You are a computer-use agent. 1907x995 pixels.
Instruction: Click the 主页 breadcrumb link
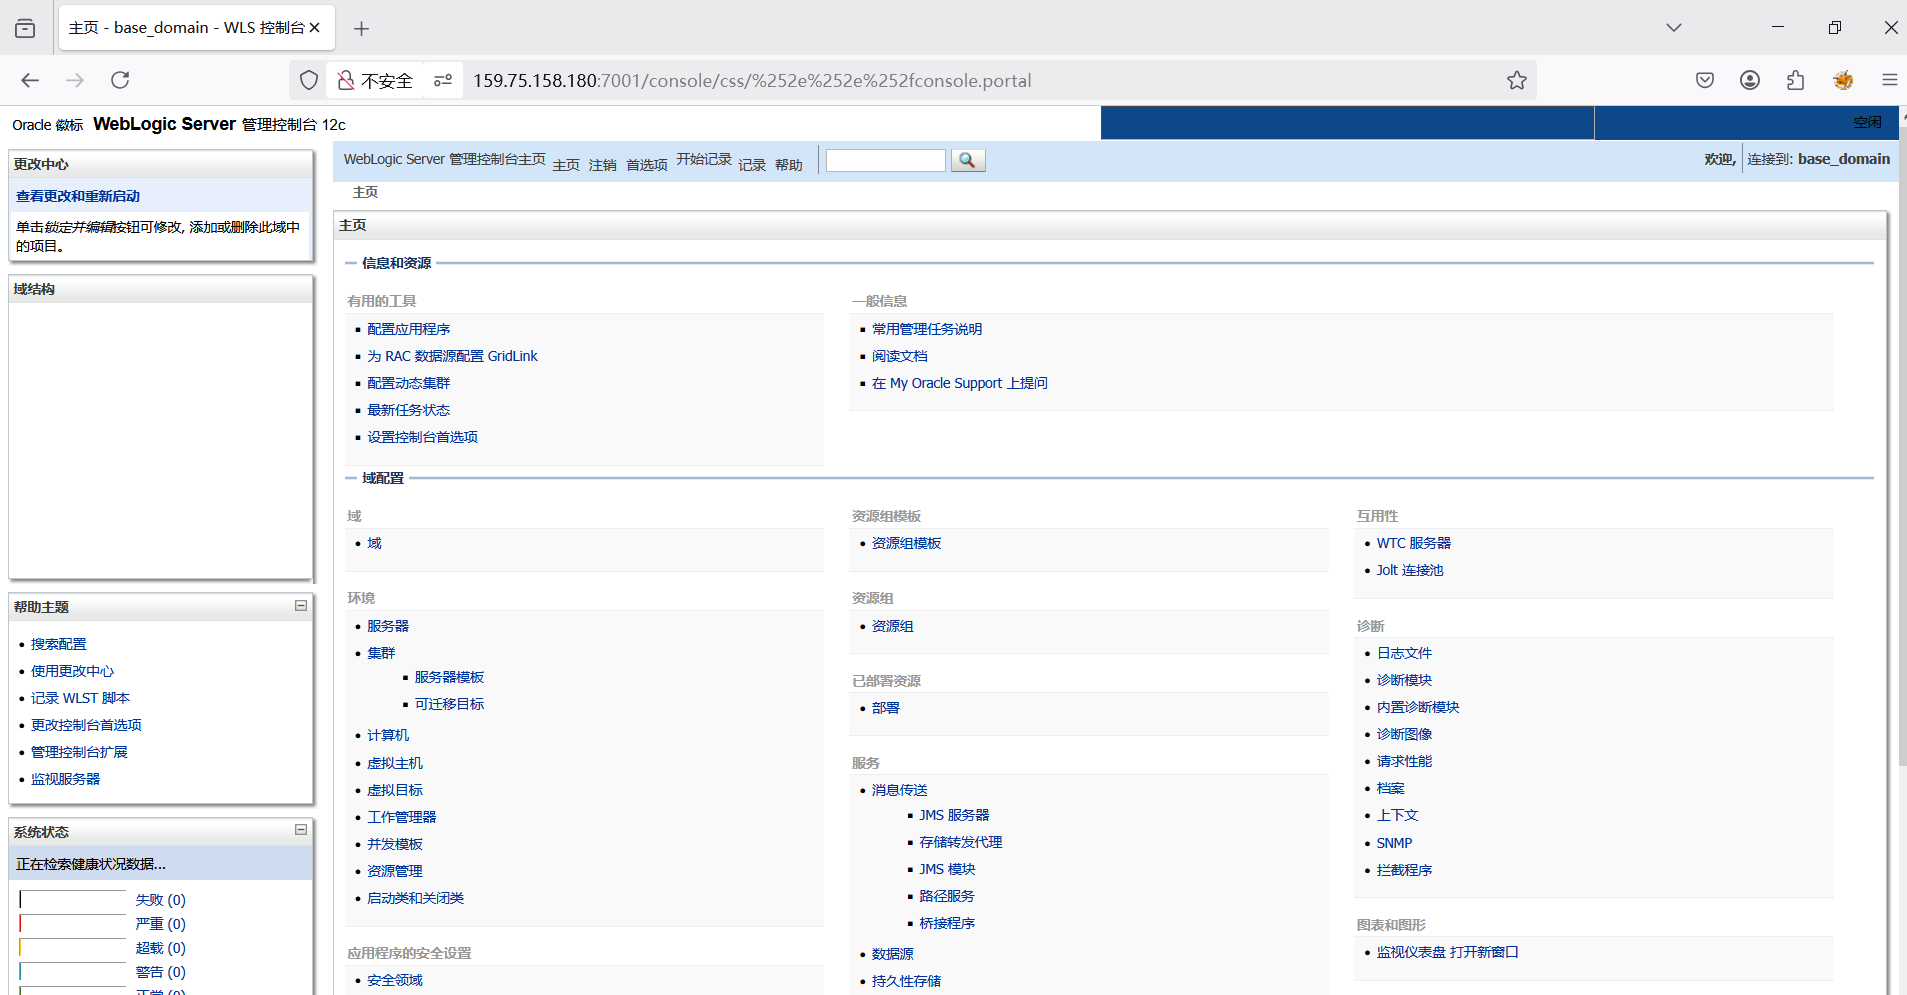tap(365, 192)
